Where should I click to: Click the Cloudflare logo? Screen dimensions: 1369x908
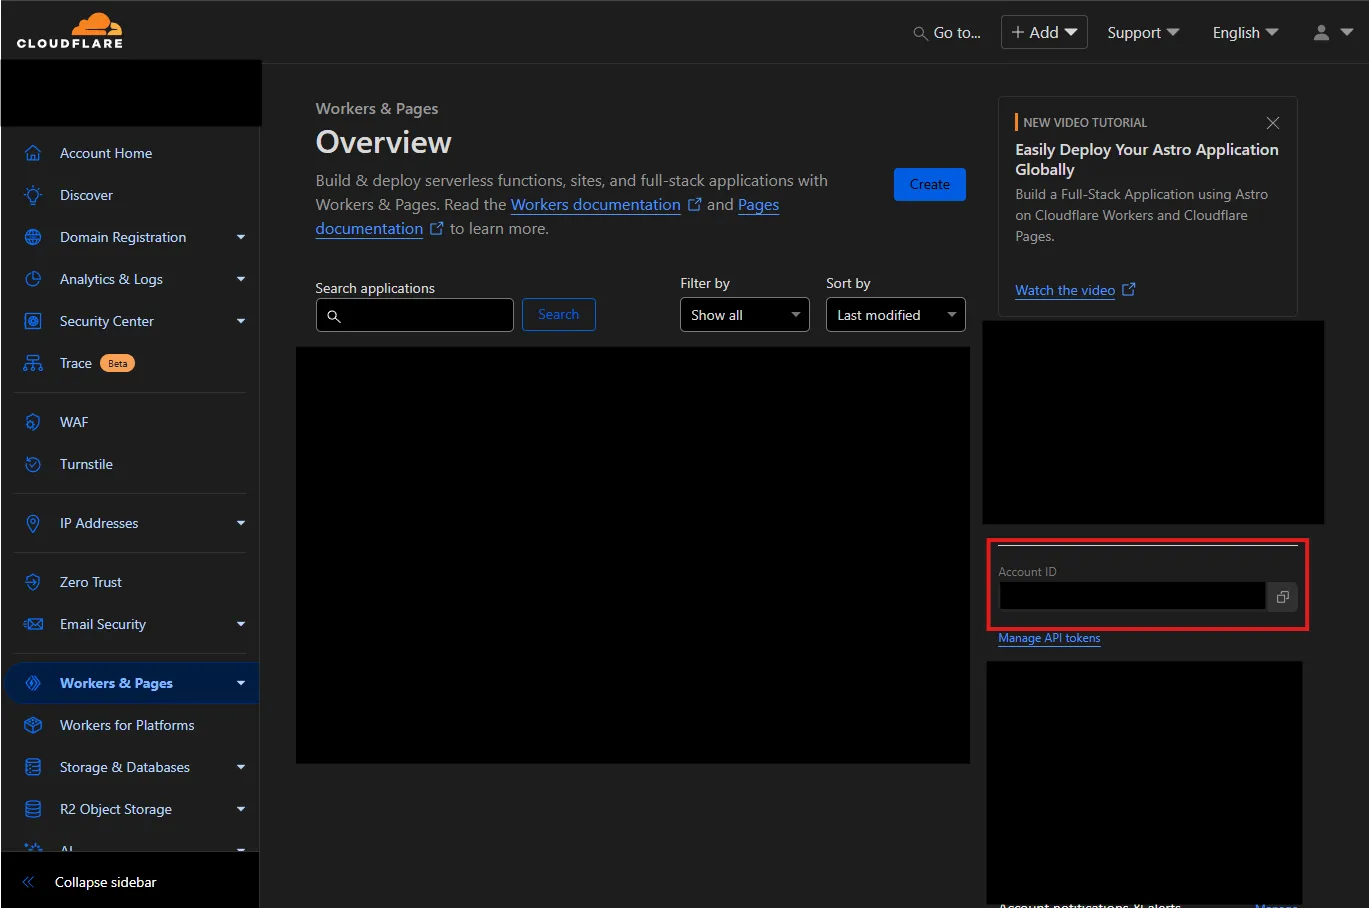70,31
